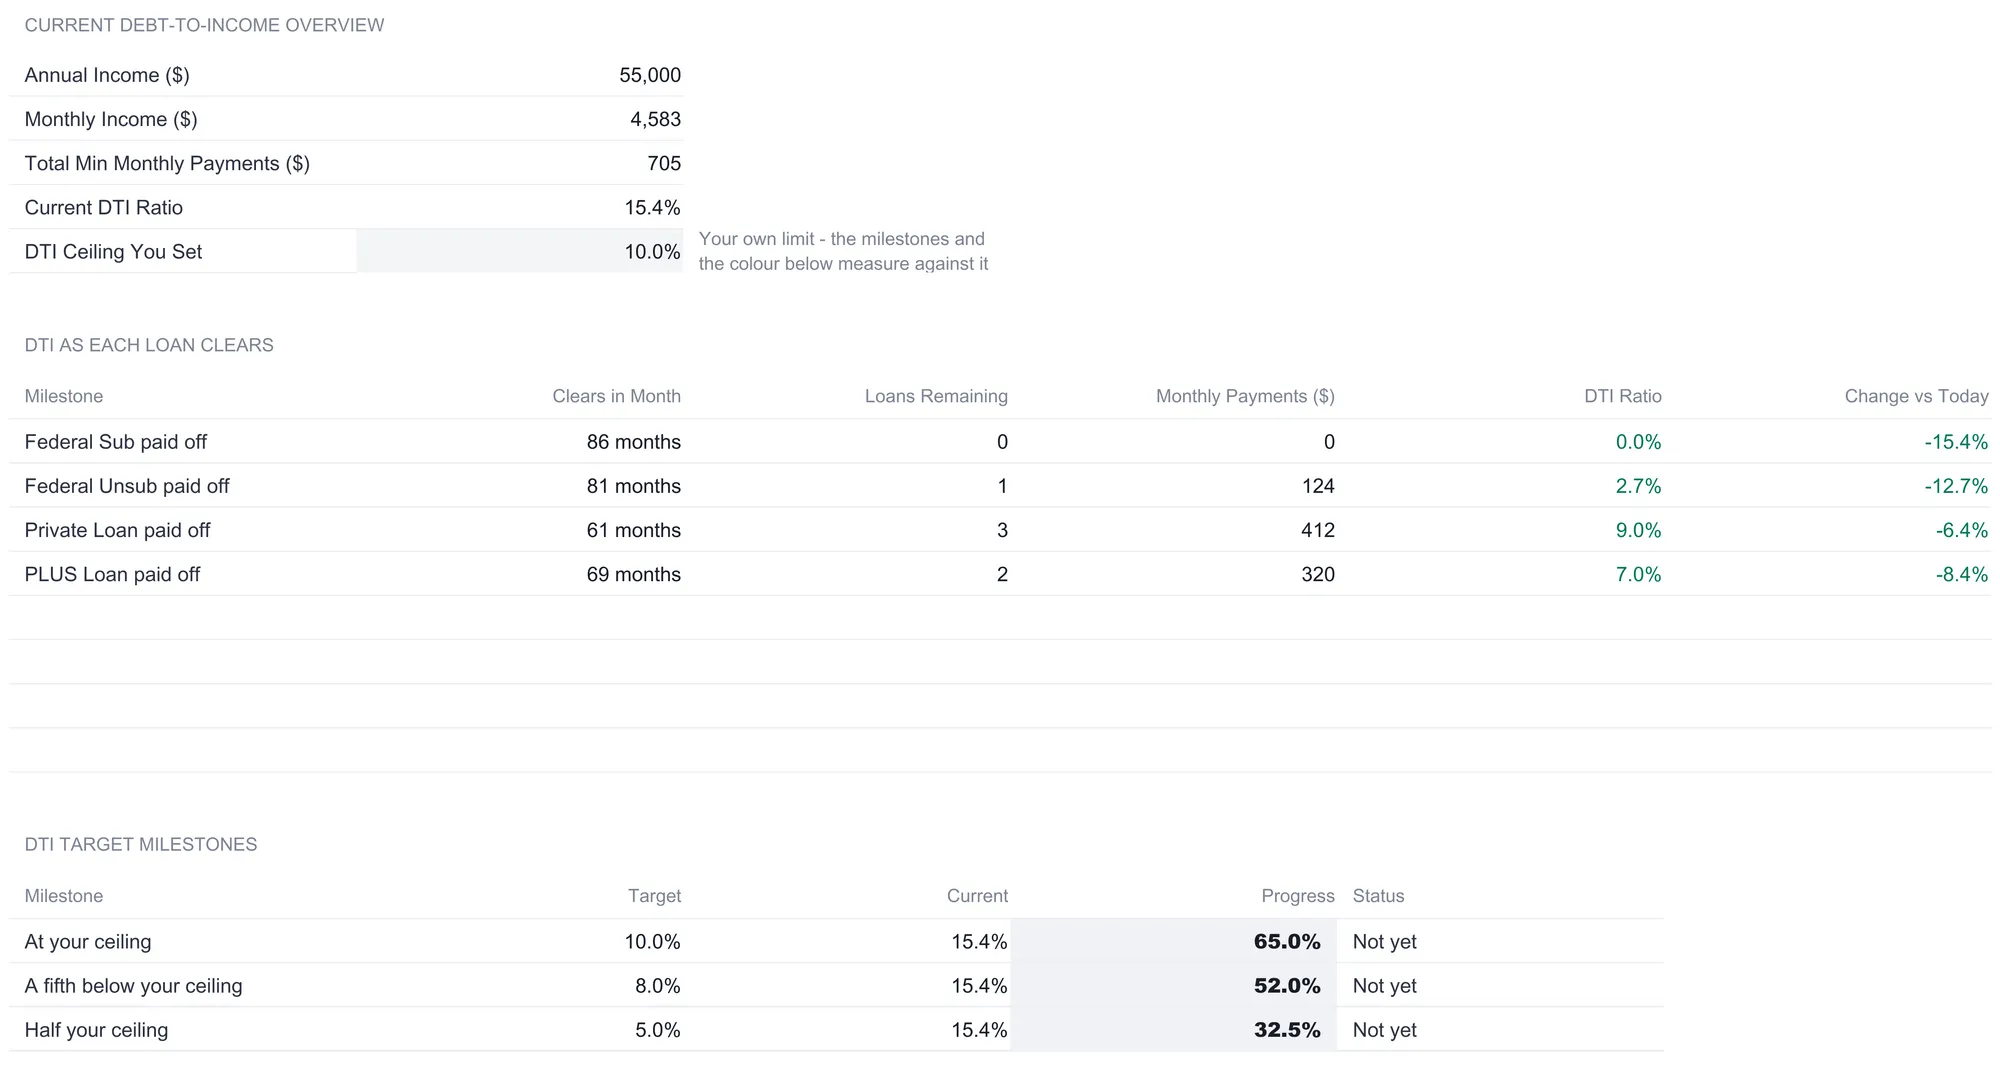Click the Annual Income ($) label
This screenshot has width=2000, height=1070.
(107, 75)
